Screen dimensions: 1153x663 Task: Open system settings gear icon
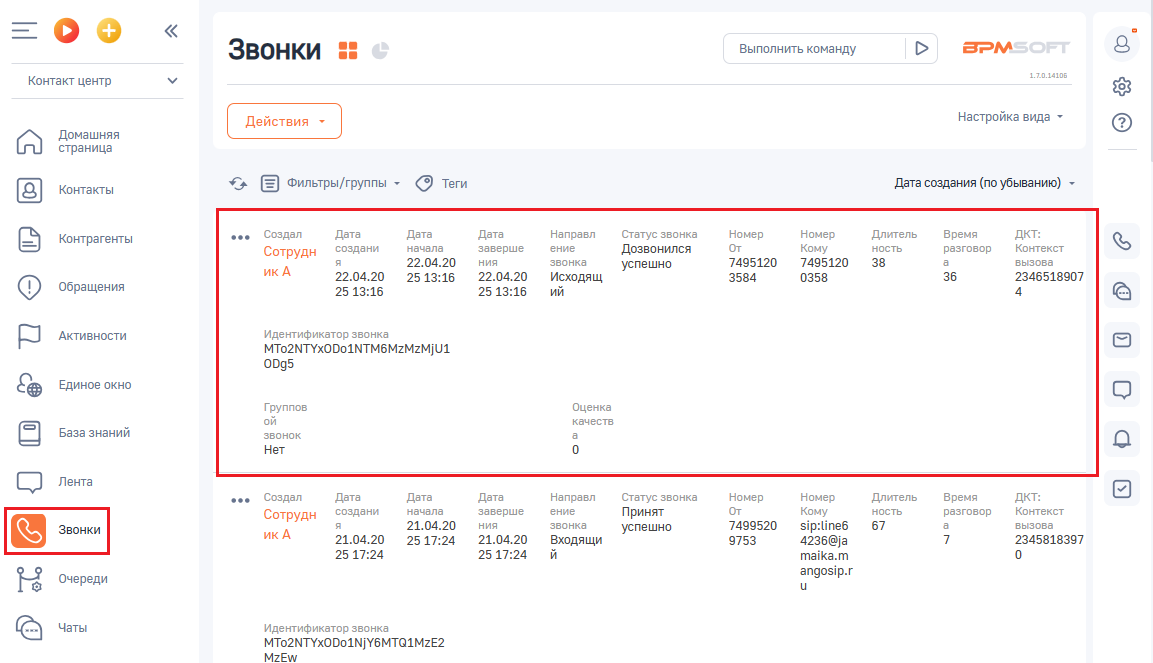(1122, 86)
